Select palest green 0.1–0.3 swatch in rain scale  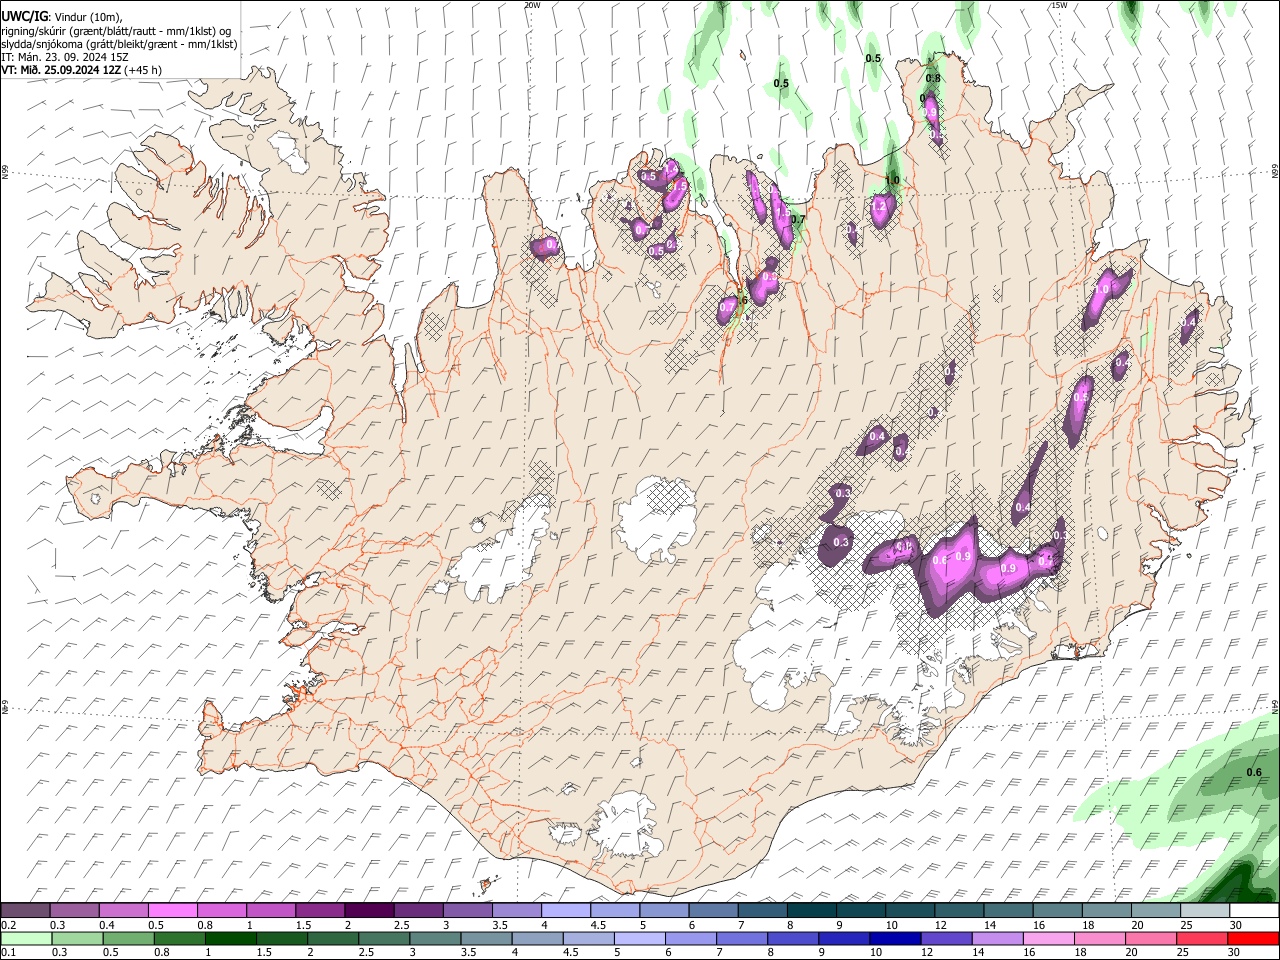25,939
